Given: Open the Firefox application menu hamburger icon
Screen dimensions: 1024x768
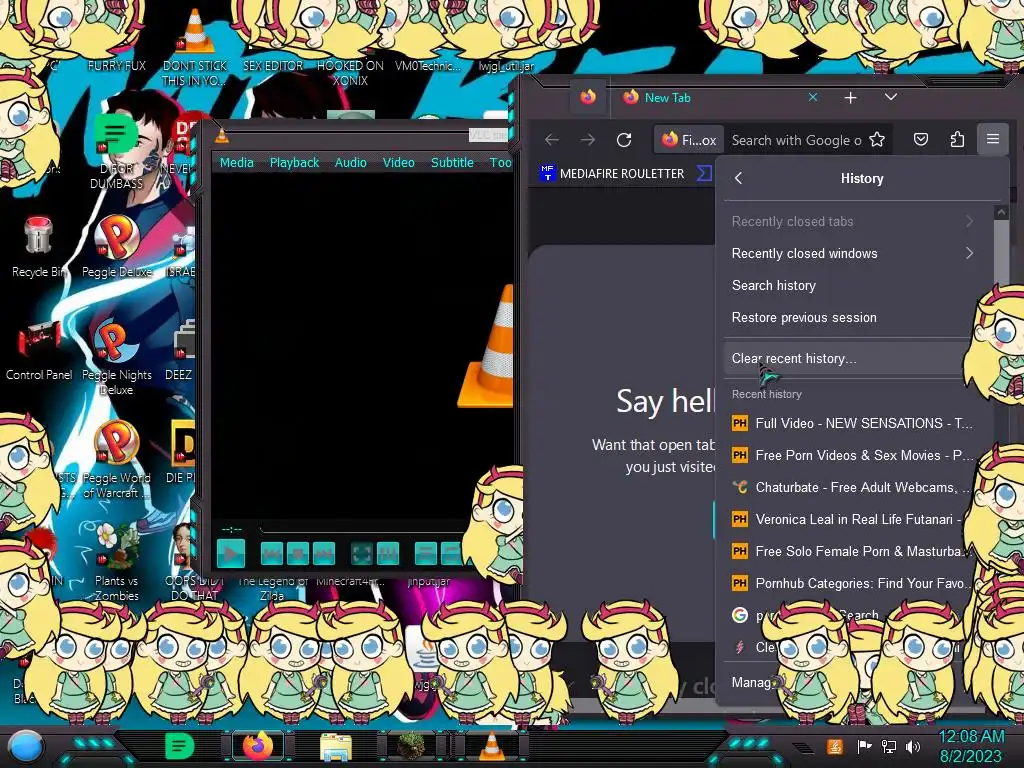Looking at the screenshot, I should click(x=993, y=139).
